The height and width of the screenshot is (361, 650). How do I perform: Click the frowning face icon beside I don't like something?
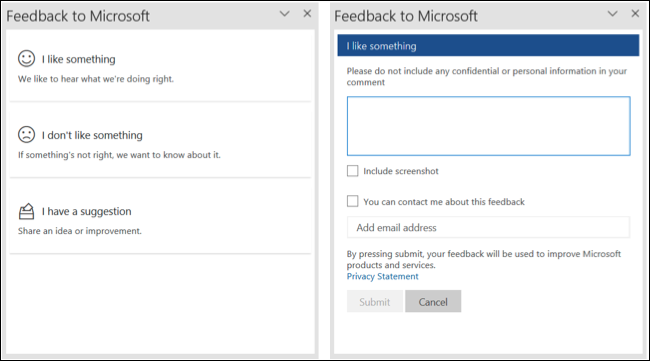point(26,134)
